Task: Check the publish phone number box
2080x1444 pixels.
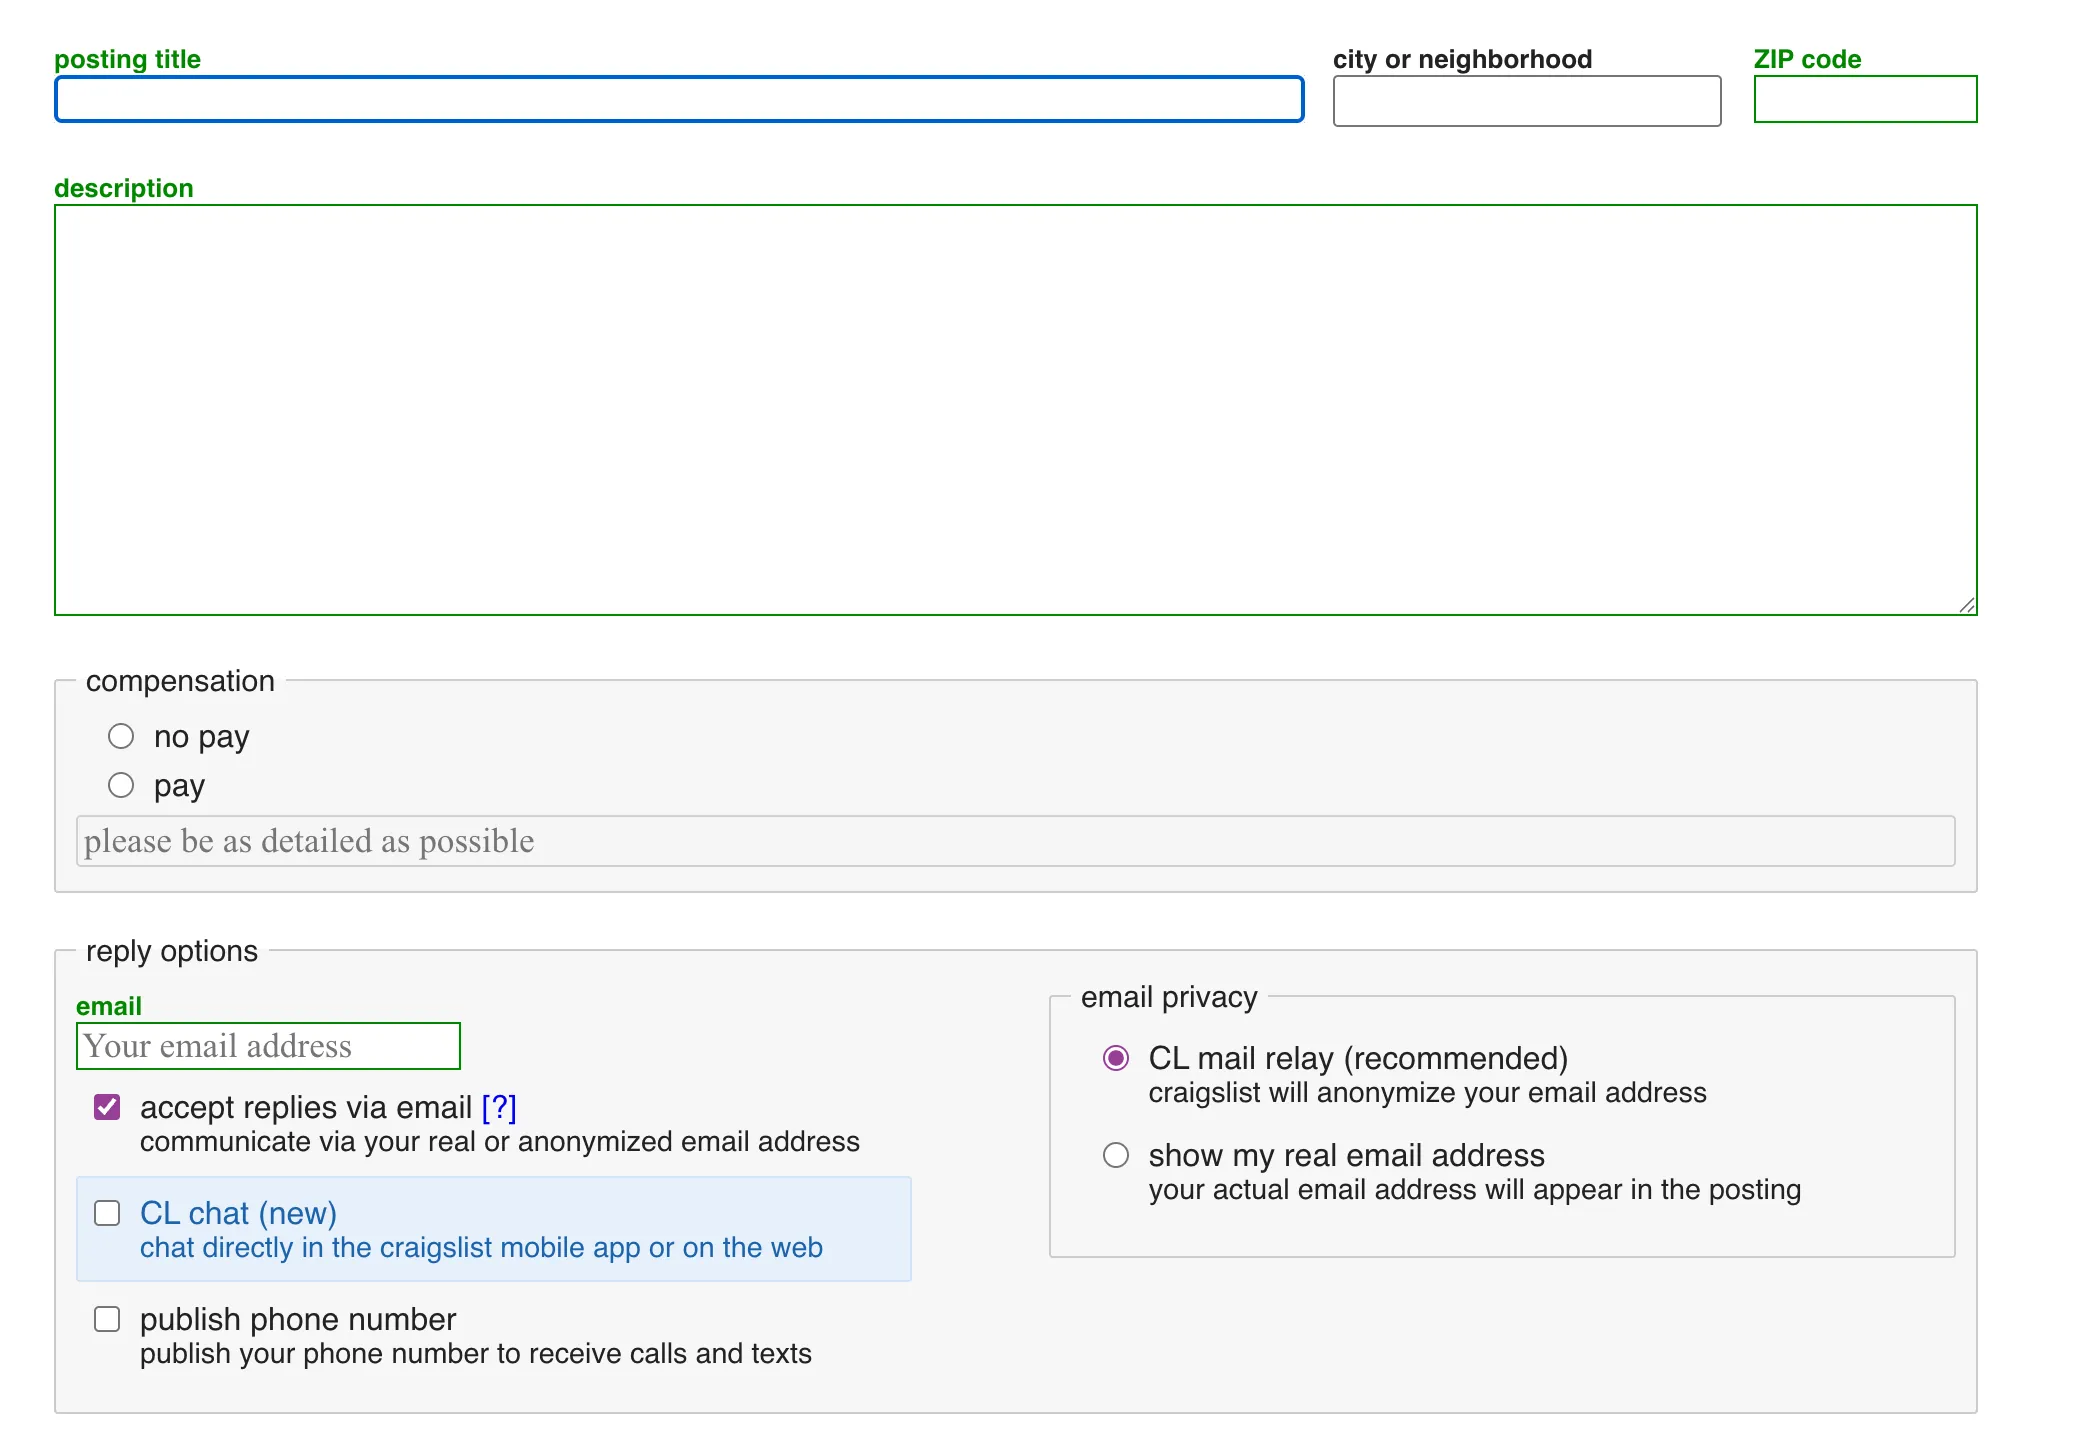Action: click(x=107, y=1319)
